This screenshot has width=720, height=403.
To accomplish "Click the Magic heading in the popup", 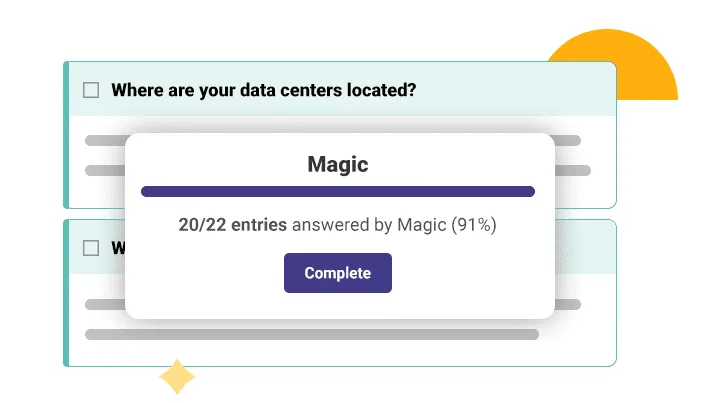I will [x=338, y=164].
